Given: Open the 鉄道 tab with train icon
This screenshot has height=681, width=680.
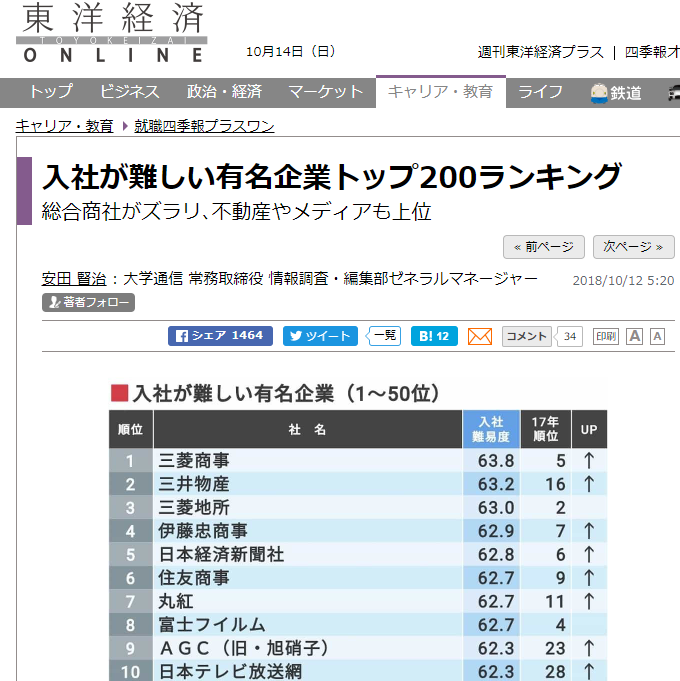Looking at the screenshot, I should [616, 93].
